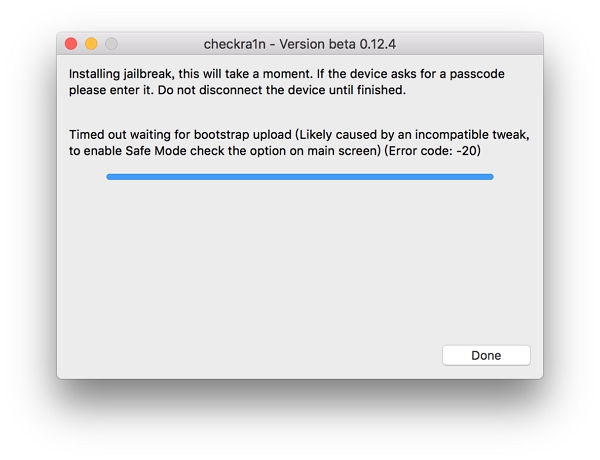Click the word 'passcode' in instructions

[477, 73]
